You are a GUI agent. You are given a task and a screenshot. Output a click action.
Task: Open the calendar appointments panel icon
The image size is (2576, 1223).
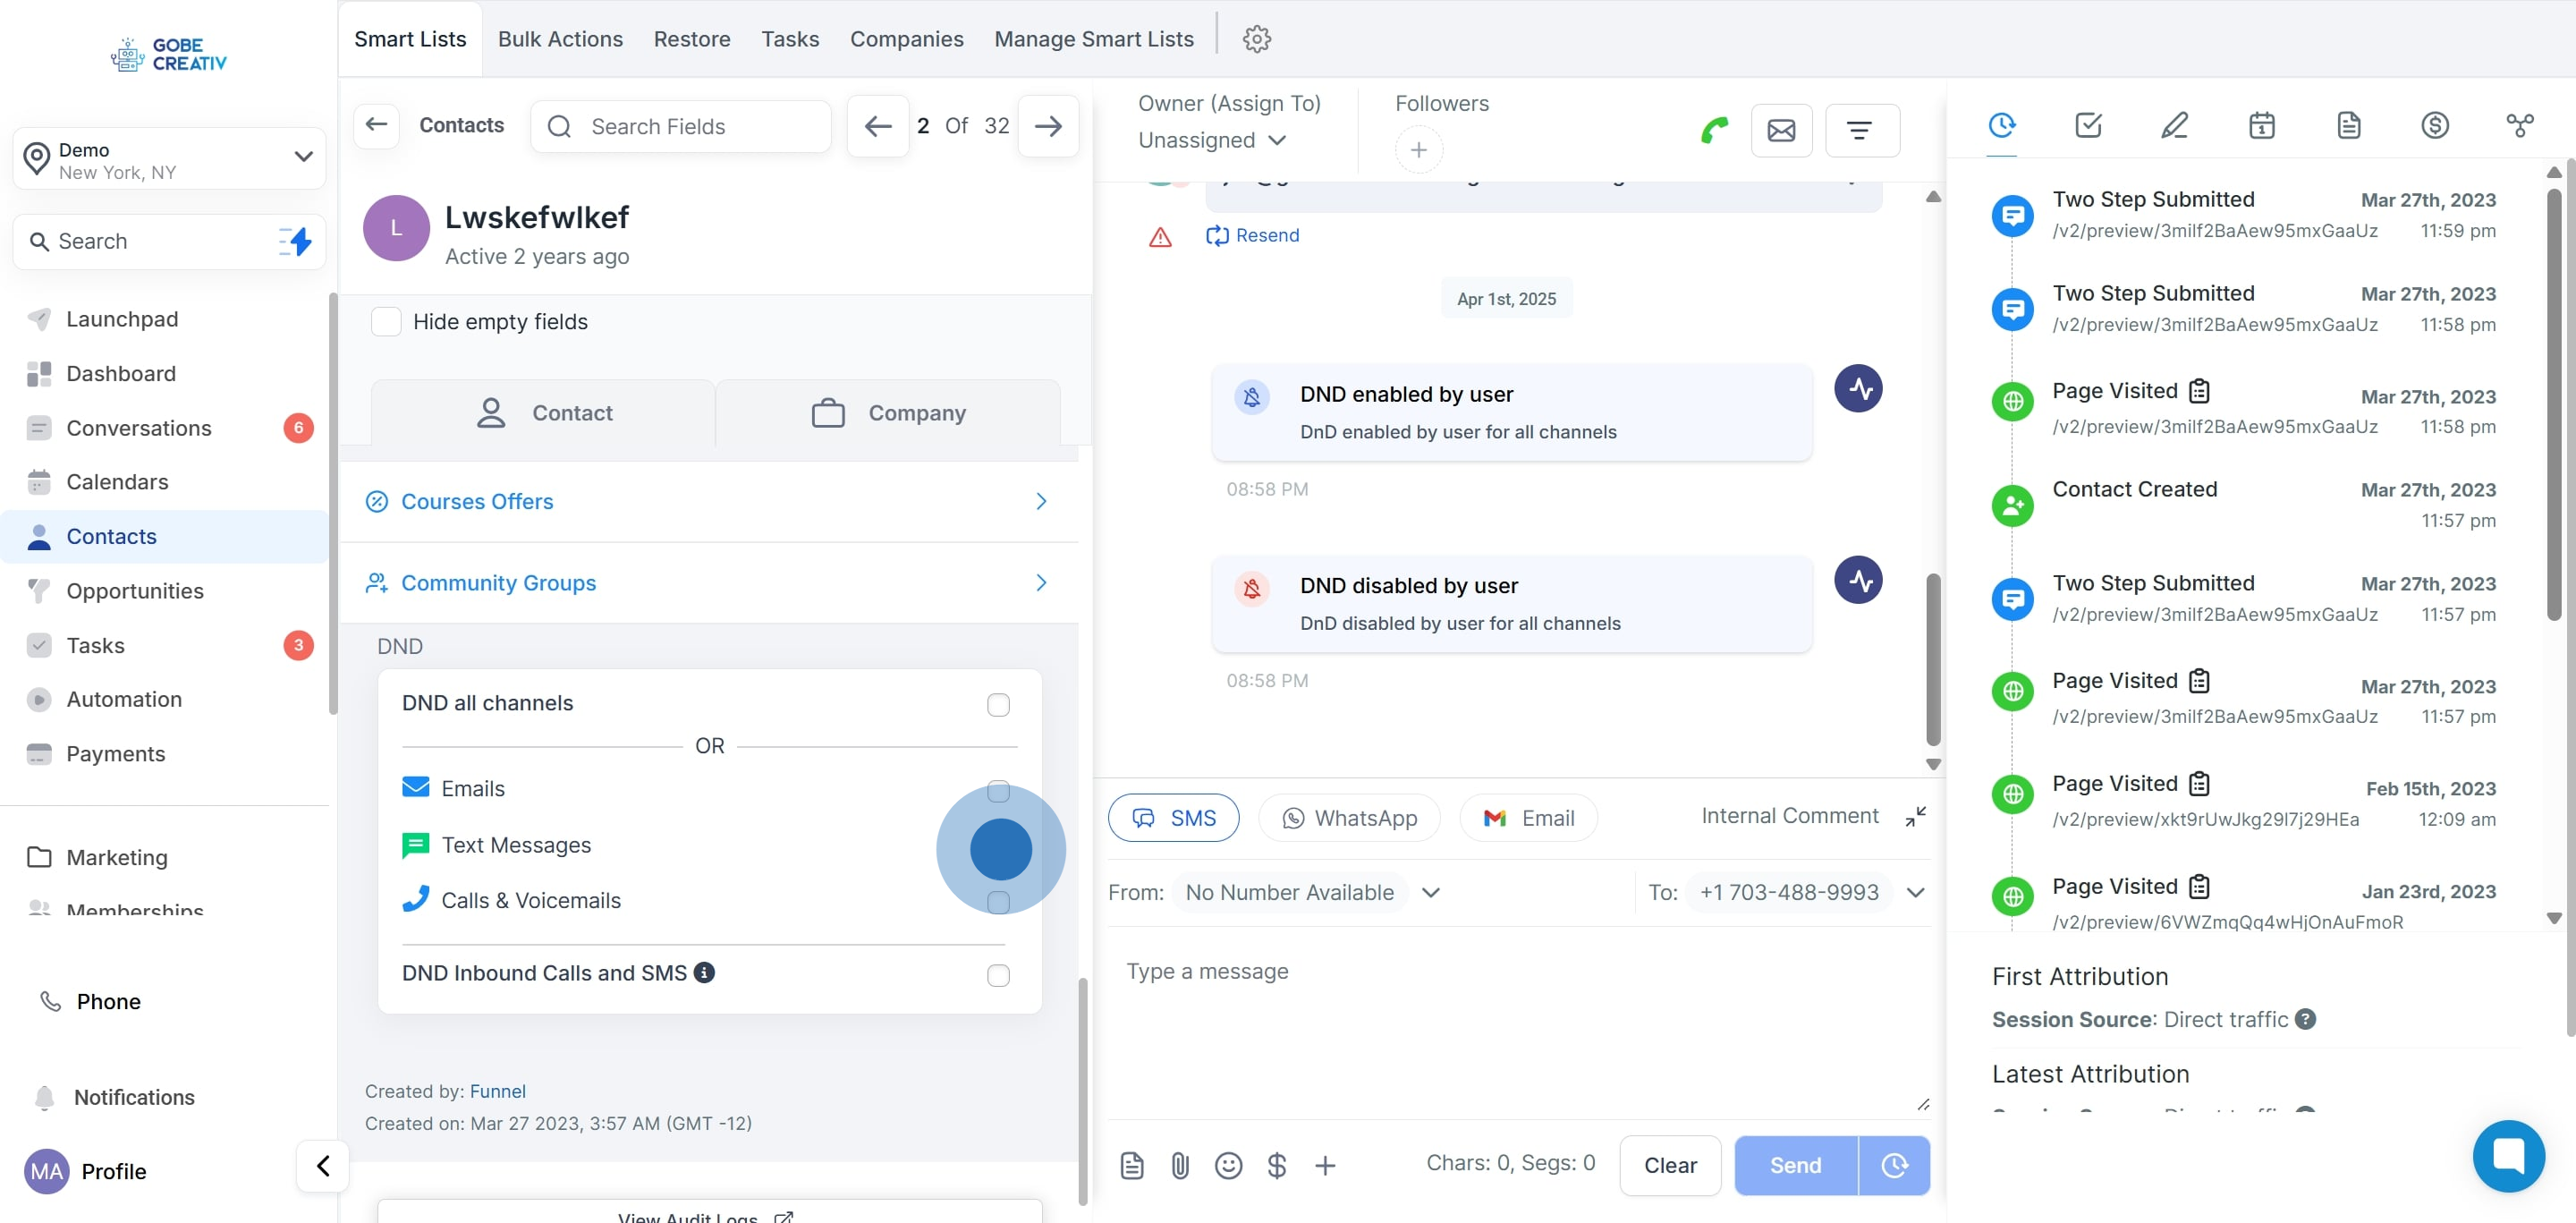tap(2261, 125)
